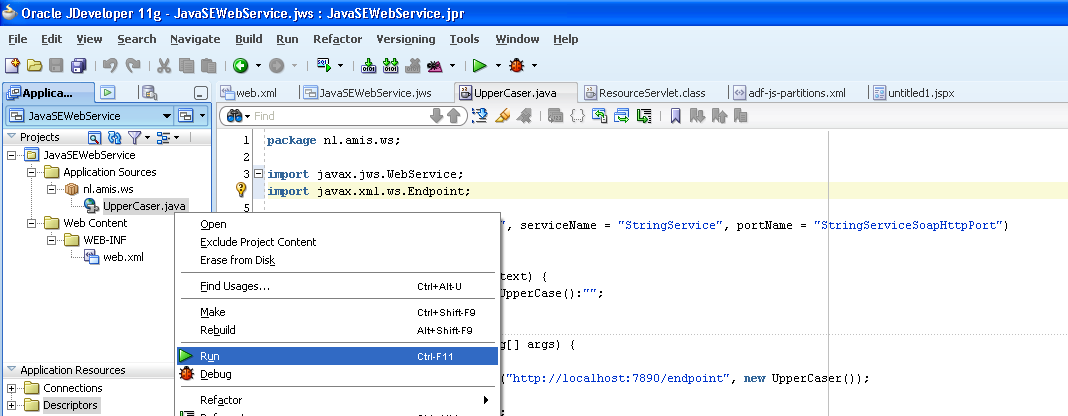
Task: Click the Cut scissors toolbar icon
Action: (x=163, y=66)
